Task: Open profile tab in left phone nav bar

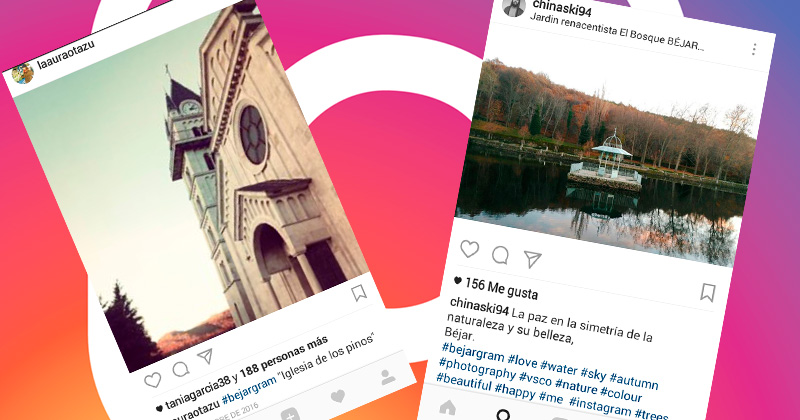Action: coord(388,377)
